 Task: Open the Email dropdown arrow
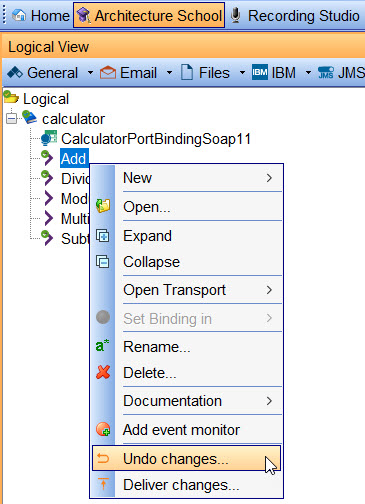point(169,72)
